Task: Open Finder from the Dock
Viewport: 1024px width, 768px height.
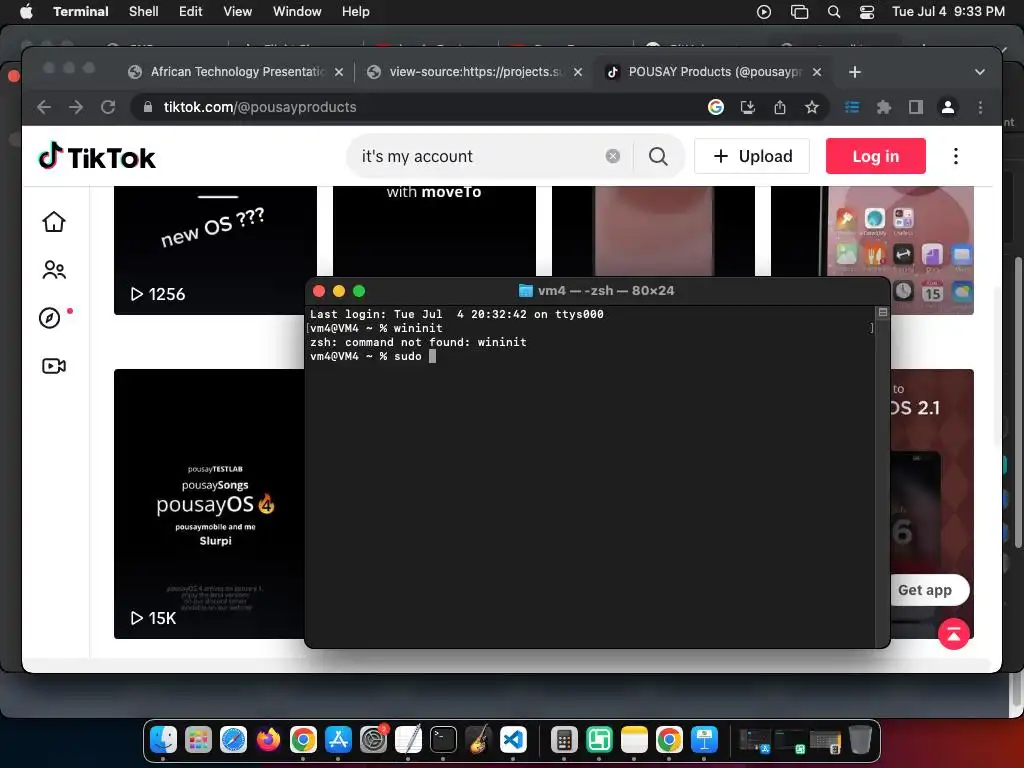Action: [163, 740]
